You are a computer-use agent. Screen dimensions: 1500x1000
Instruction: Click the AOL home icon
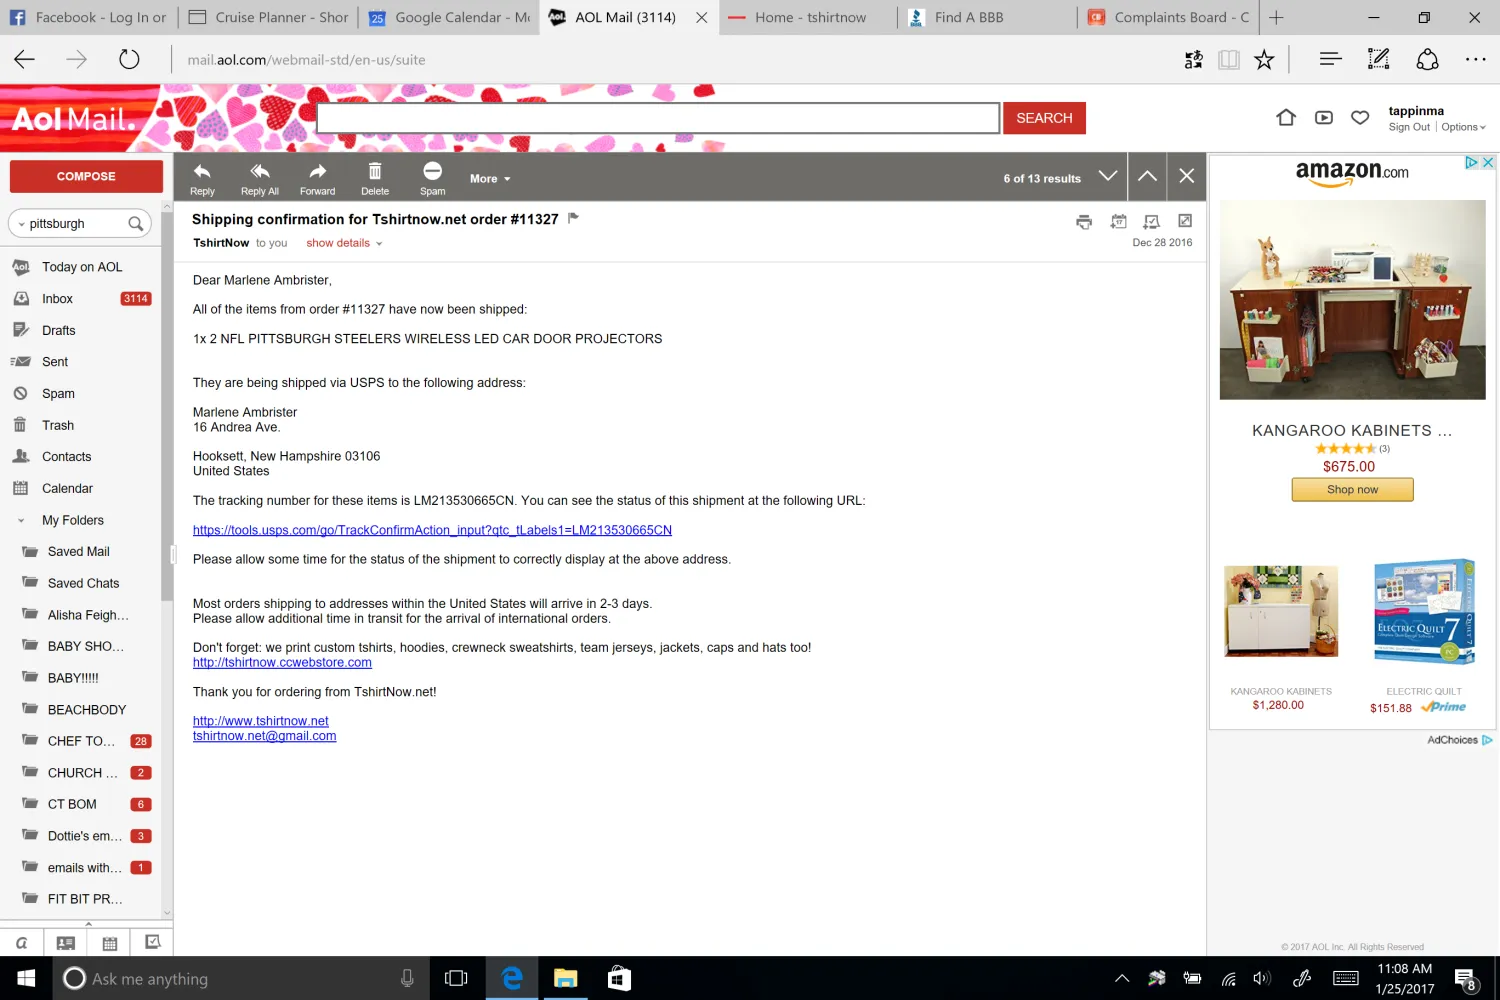click(1286, 117)
